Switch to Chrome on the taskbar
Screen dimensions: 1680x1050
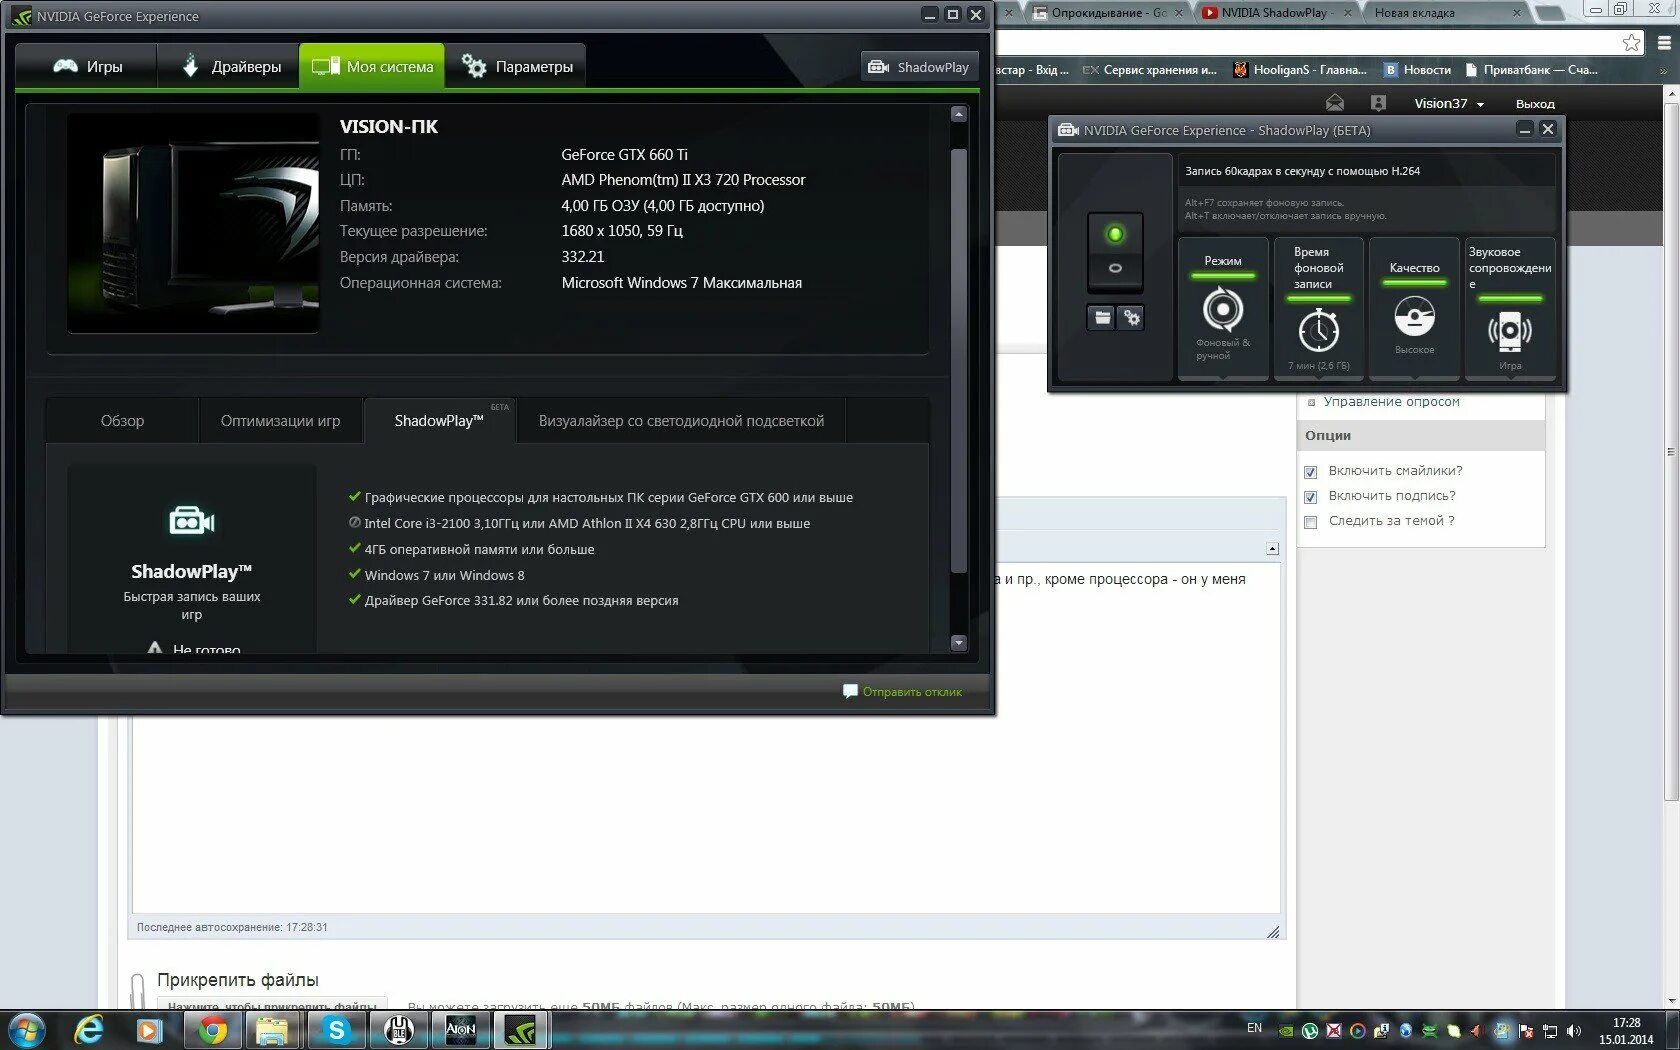coord(212,1029)
